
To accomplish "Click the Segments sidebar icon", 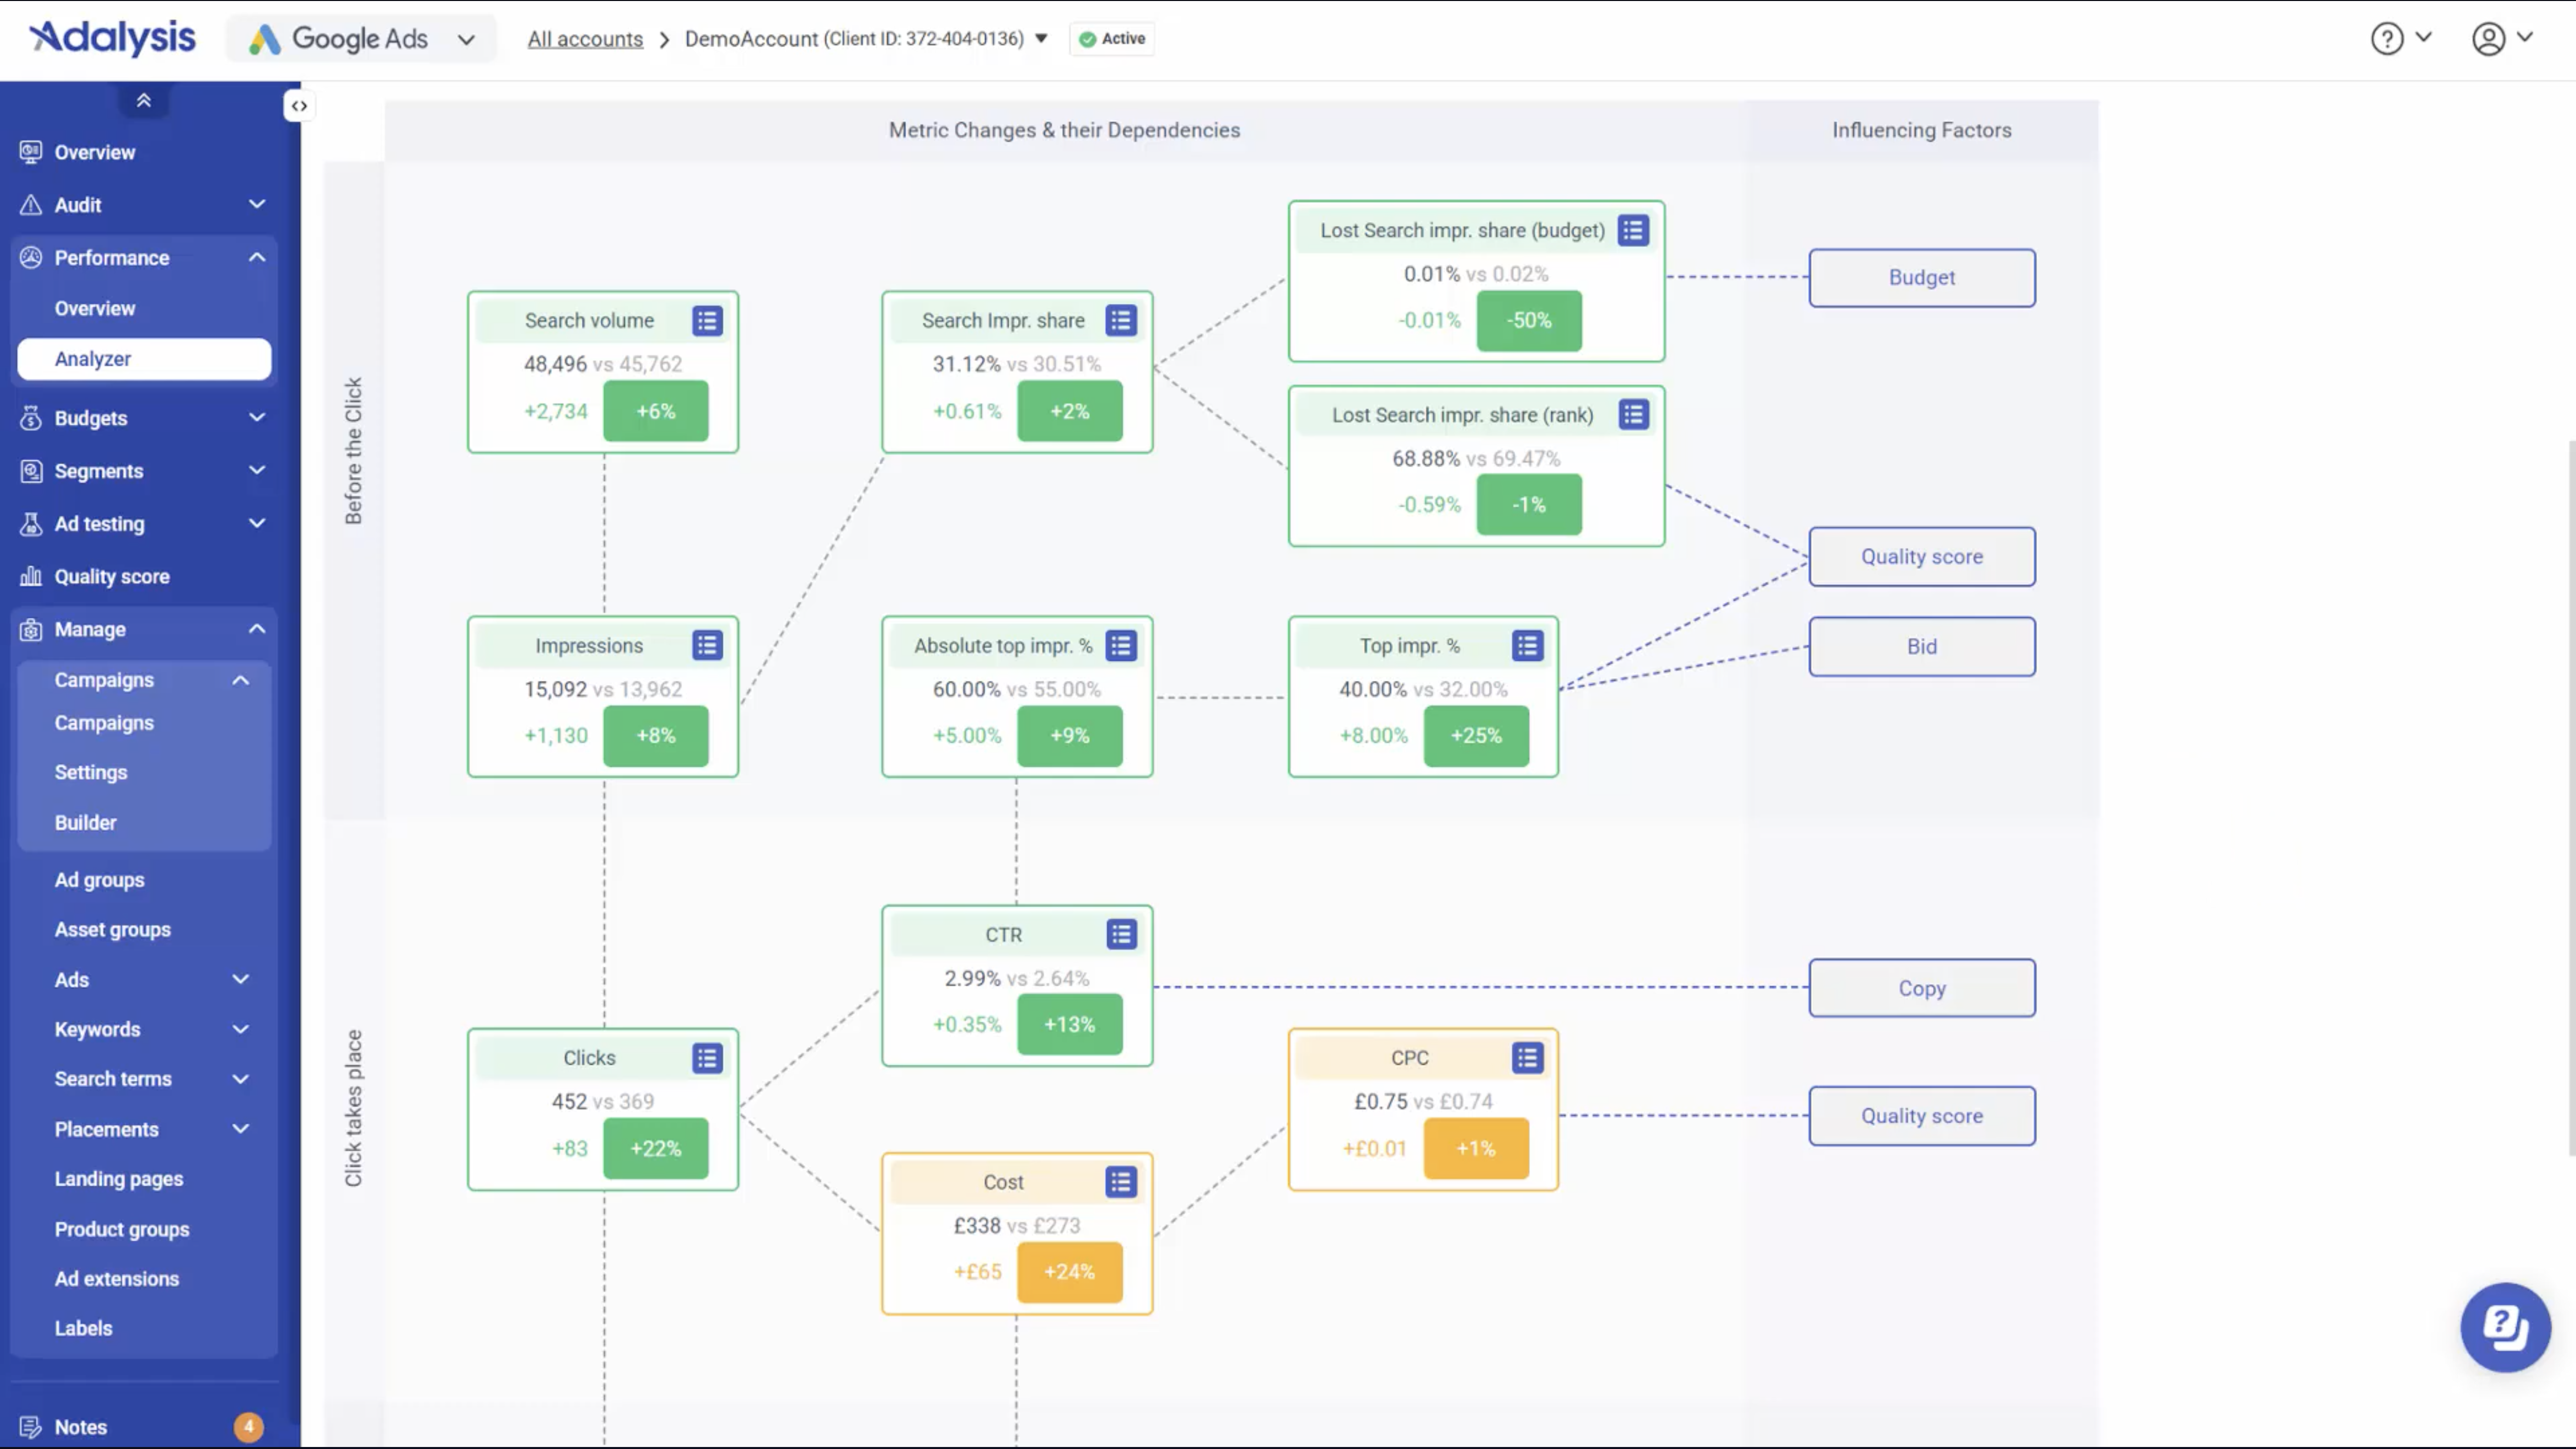I will 31,471.
